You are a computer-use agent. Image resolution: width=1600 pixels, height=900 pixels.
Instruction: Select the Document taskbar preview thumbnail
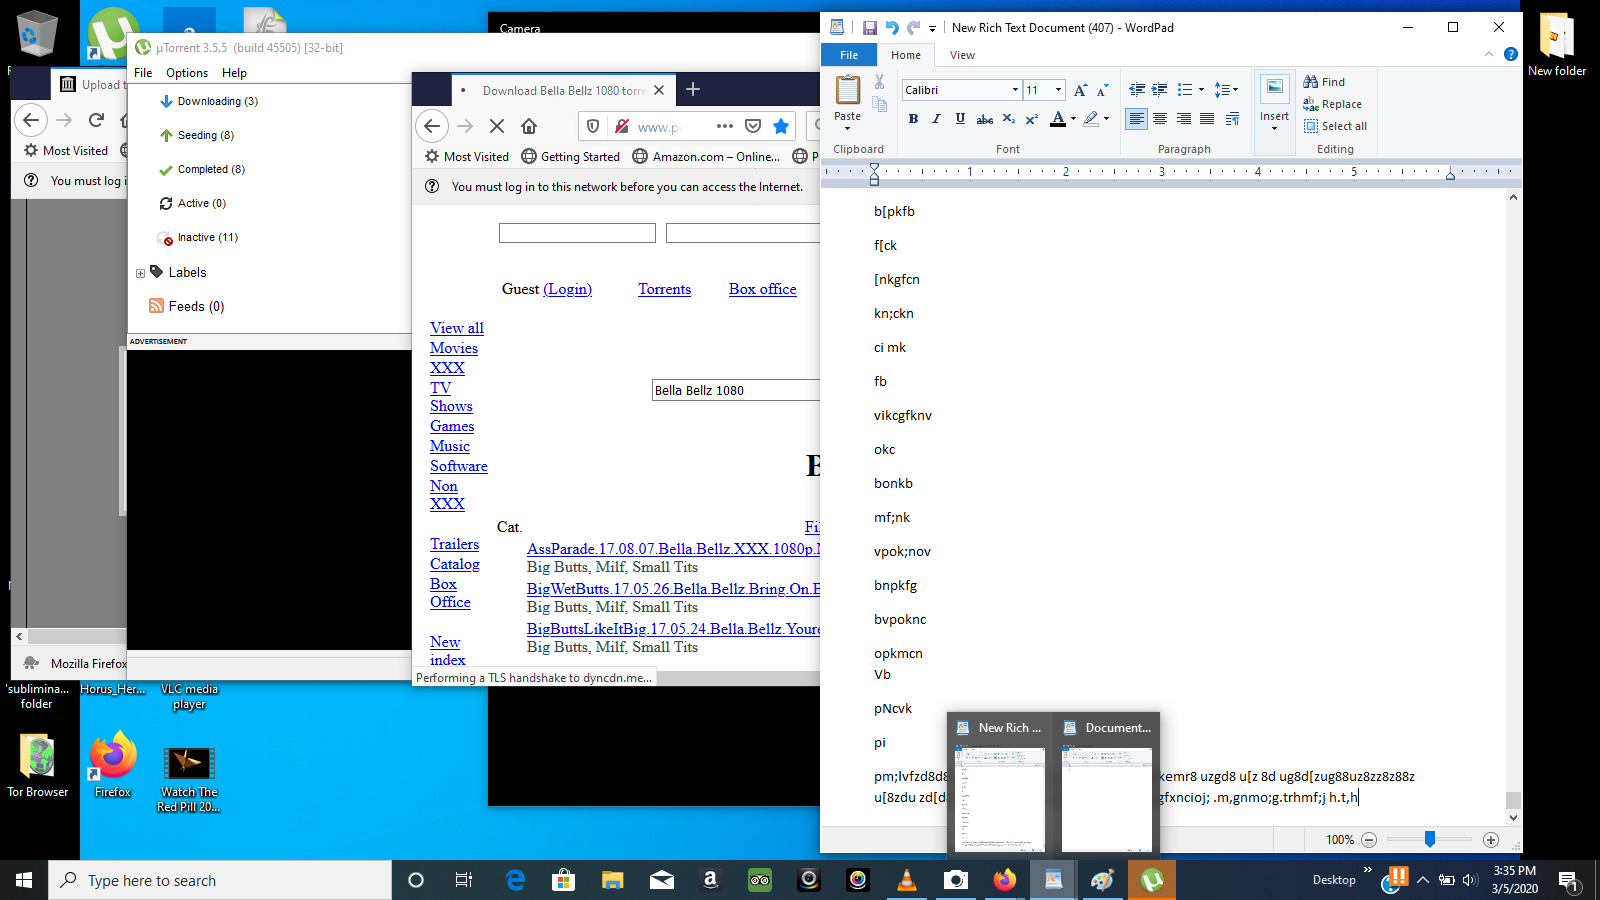click(1106, 784)
